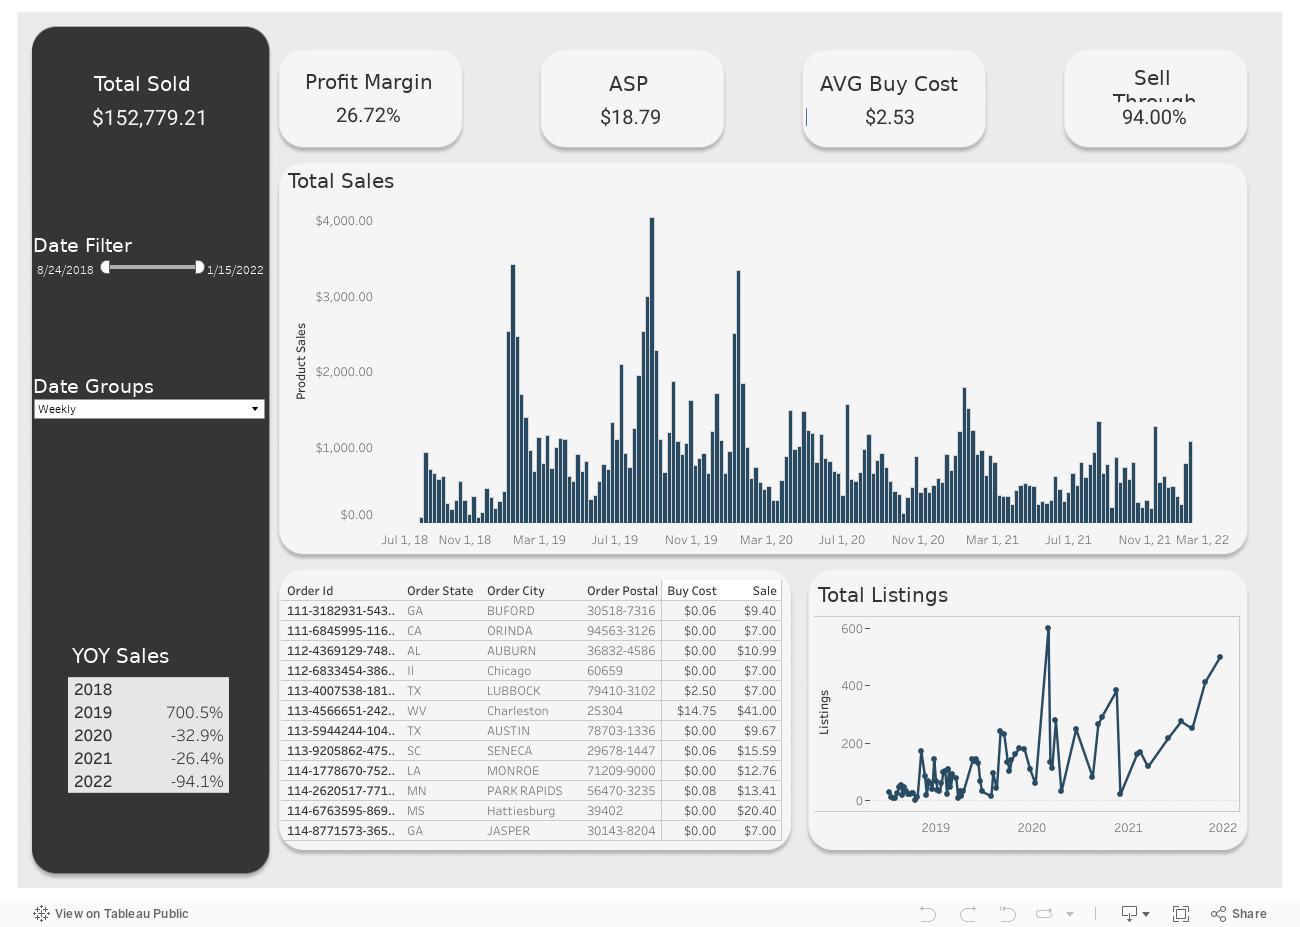Click the Profit Margin 26.72% value
The image size is (1300, 927).
368,116
